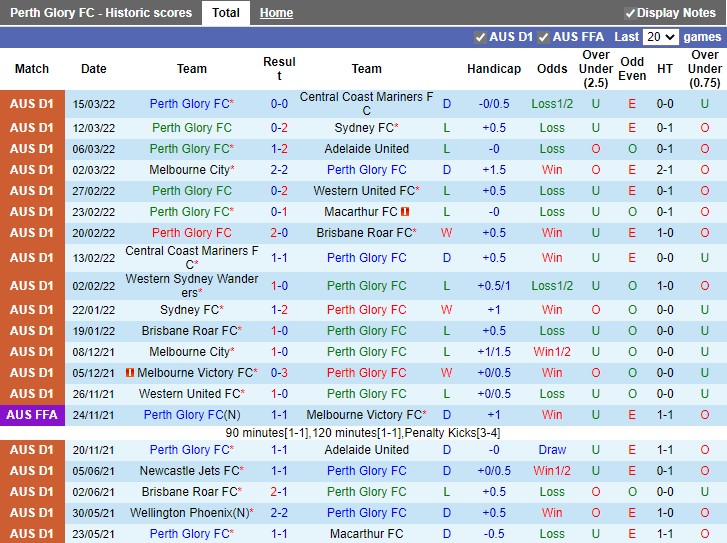Open Wellington Phoenix team link
The width and height of the screenshot is (727, 543).
(x=186, y=513)
